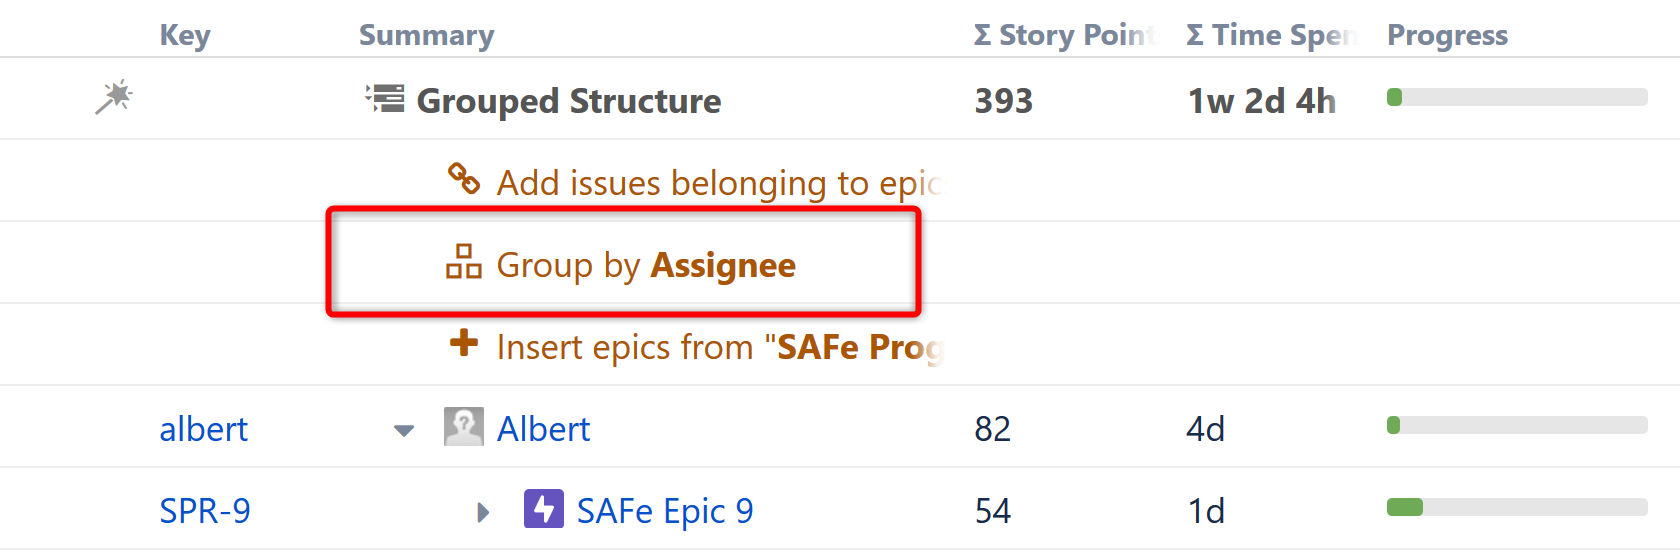This screenshot has height=555, width=1680.
Task: Open the SPR-9 issue key
Action: click(x=205, y=511)
